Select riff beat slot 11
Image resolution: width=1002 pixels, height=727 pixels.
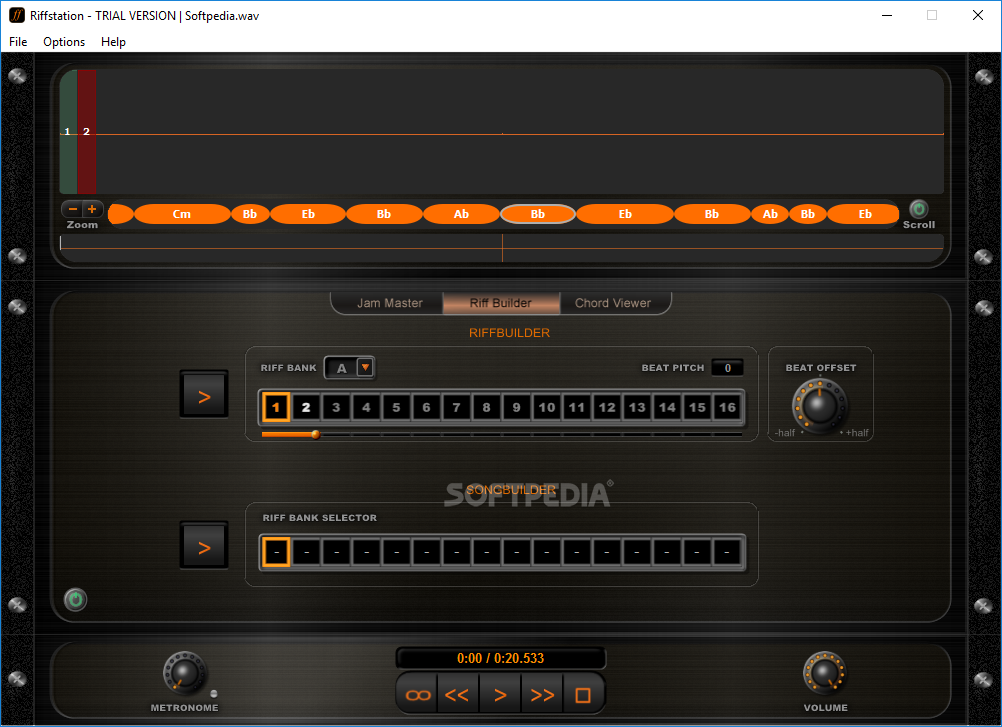[576, 407]
